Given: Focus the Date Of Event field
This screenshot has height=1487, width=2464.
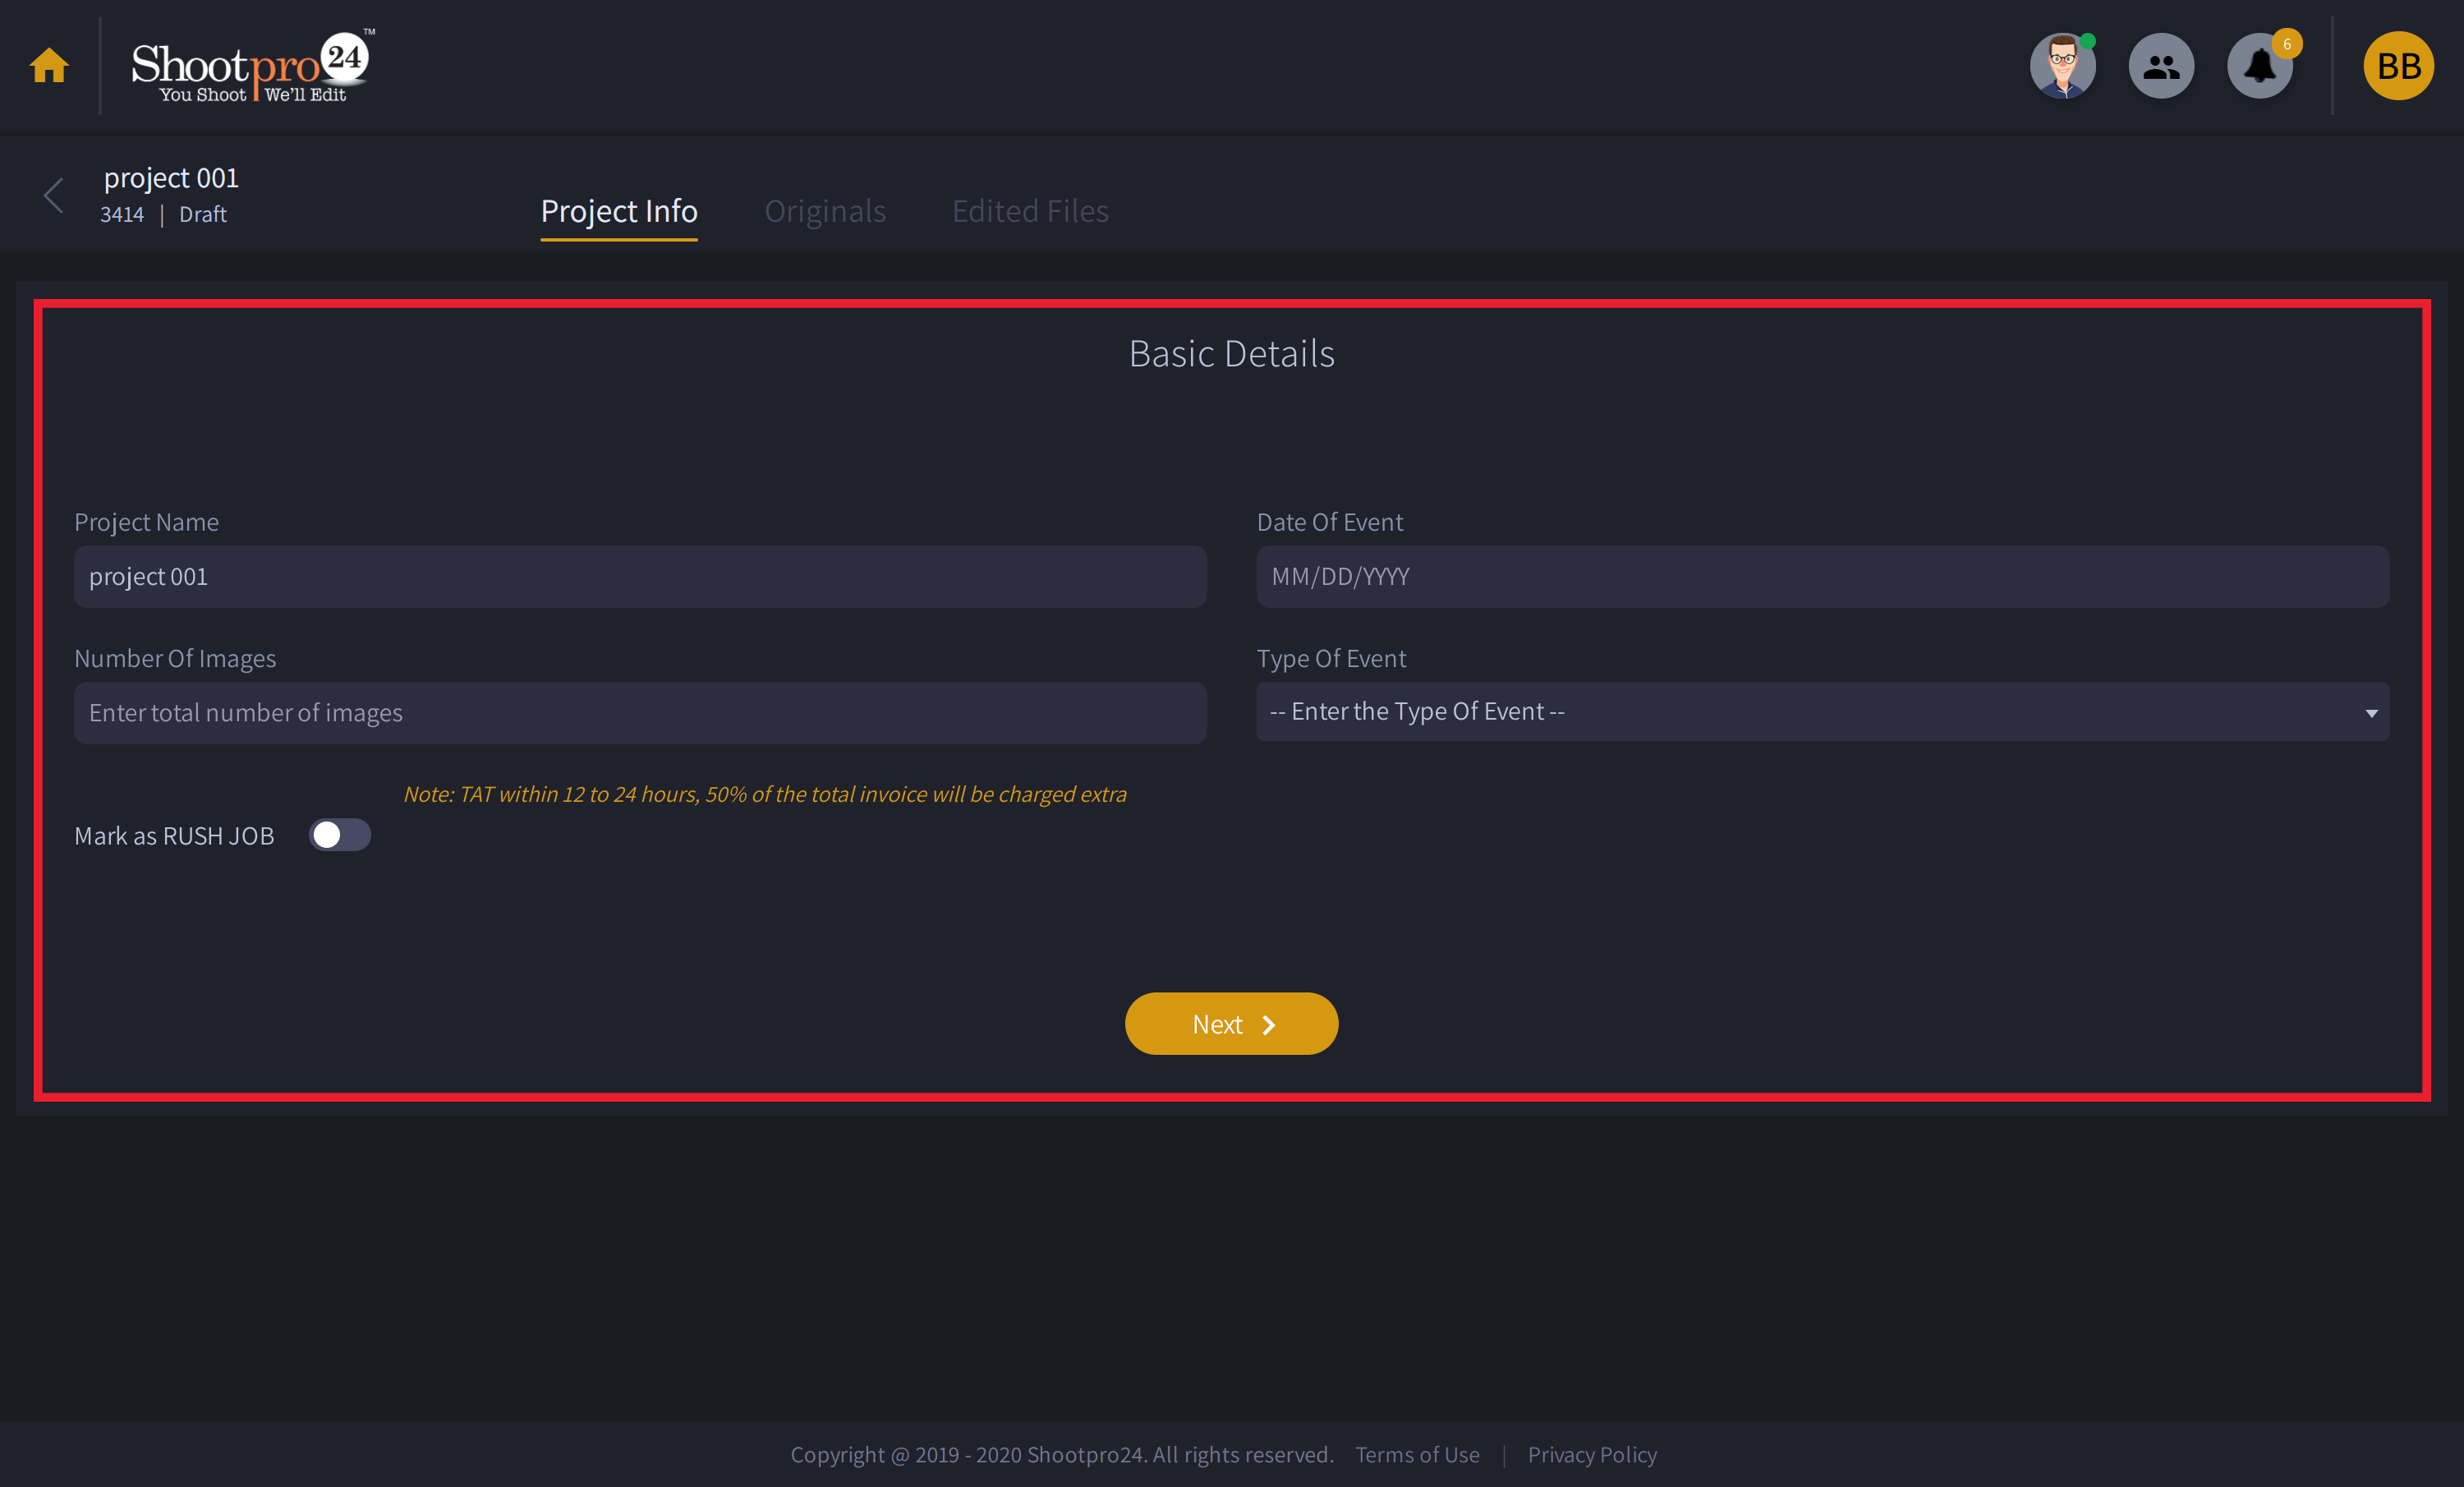Looking at the screenshot, I should click(1821, 577).
